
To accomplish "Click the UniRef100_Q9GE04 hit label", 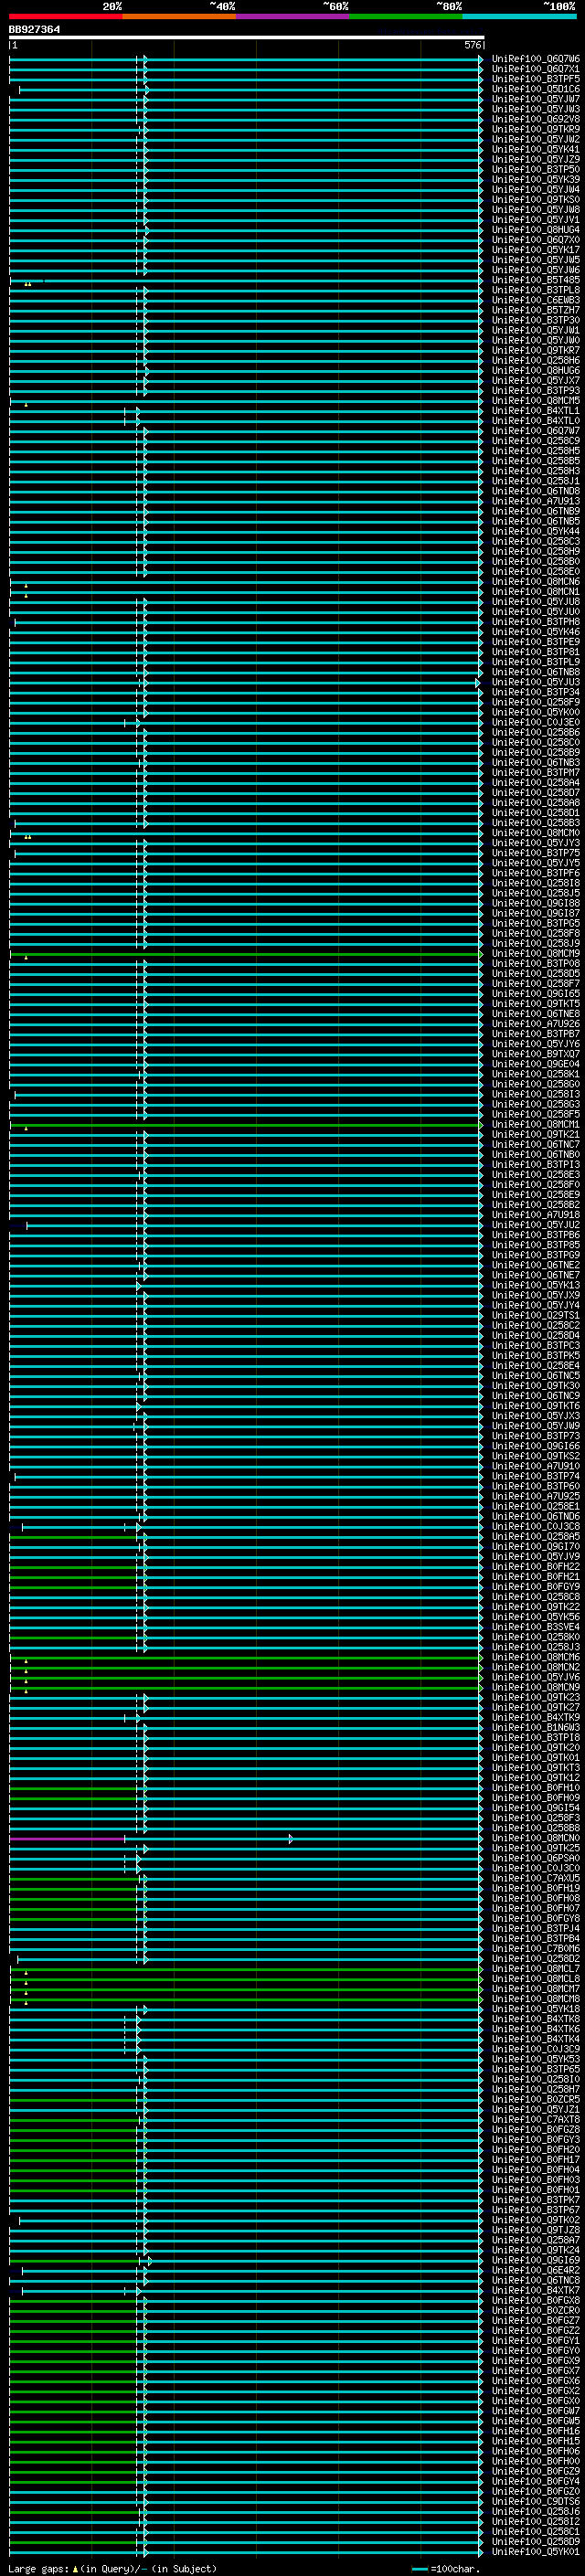I will 536,1064.
